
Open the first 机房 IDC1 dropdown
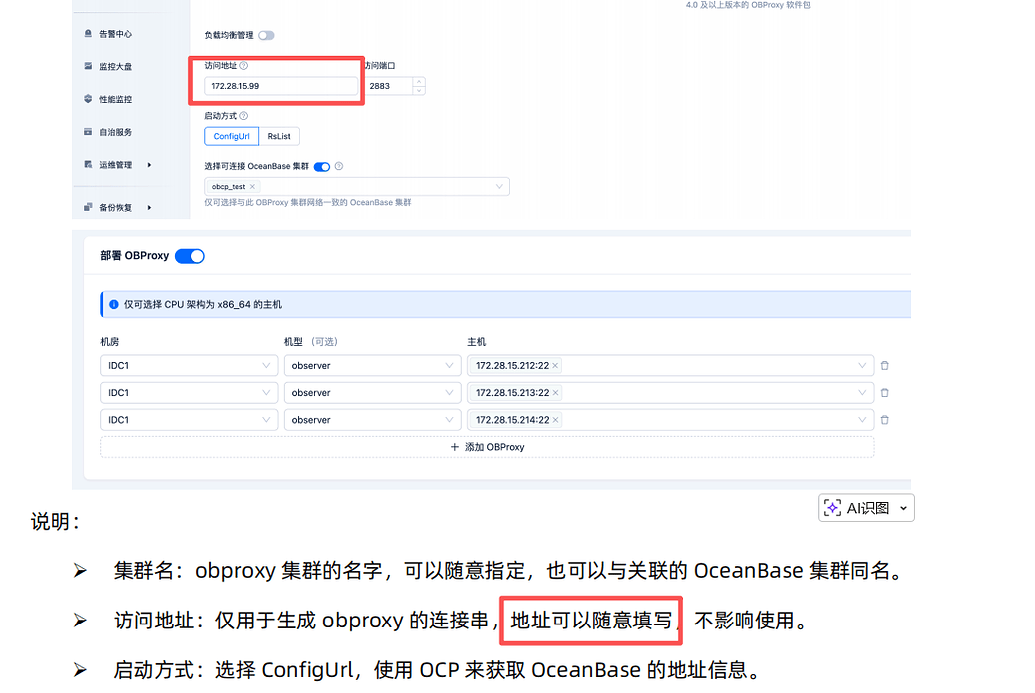click(188, 365)
